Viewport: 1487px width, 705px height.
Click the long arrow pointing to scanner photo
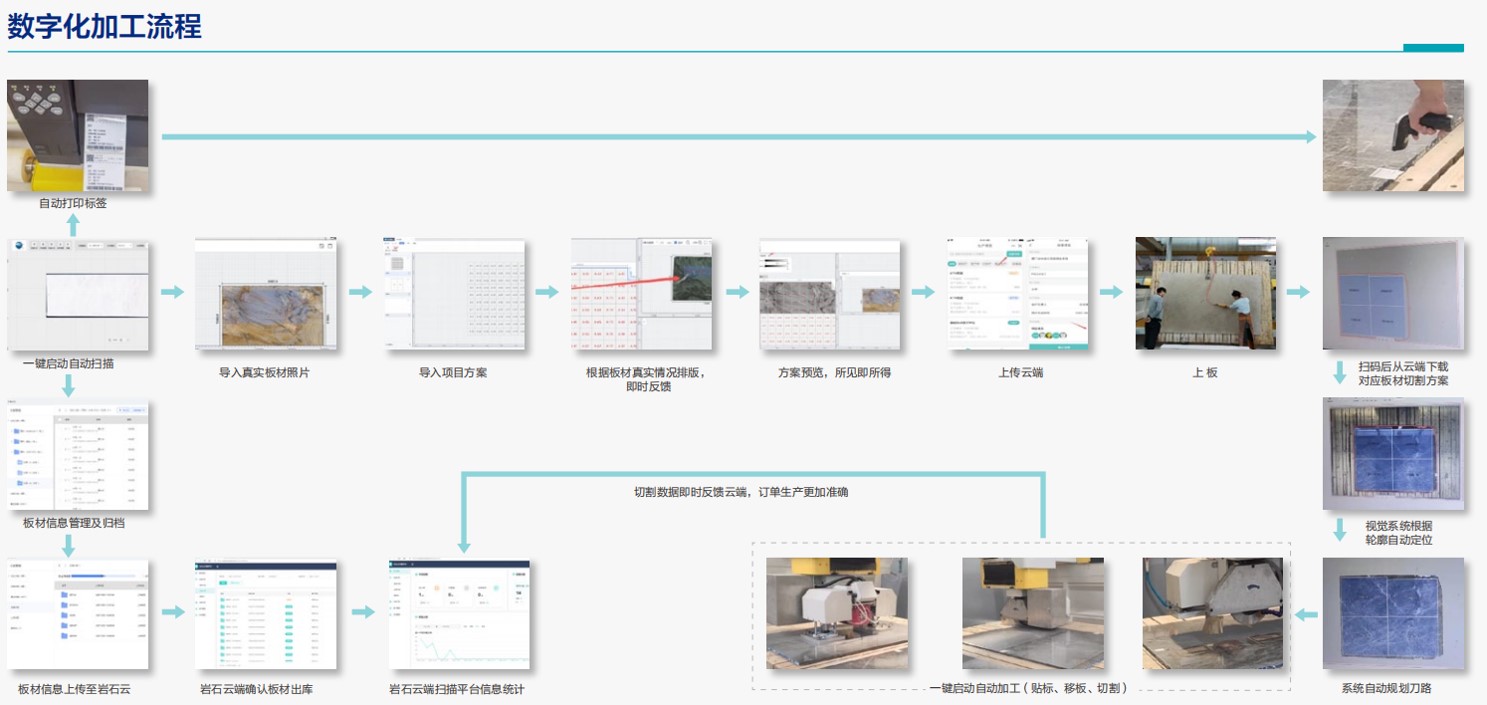(x=738, y=137)
